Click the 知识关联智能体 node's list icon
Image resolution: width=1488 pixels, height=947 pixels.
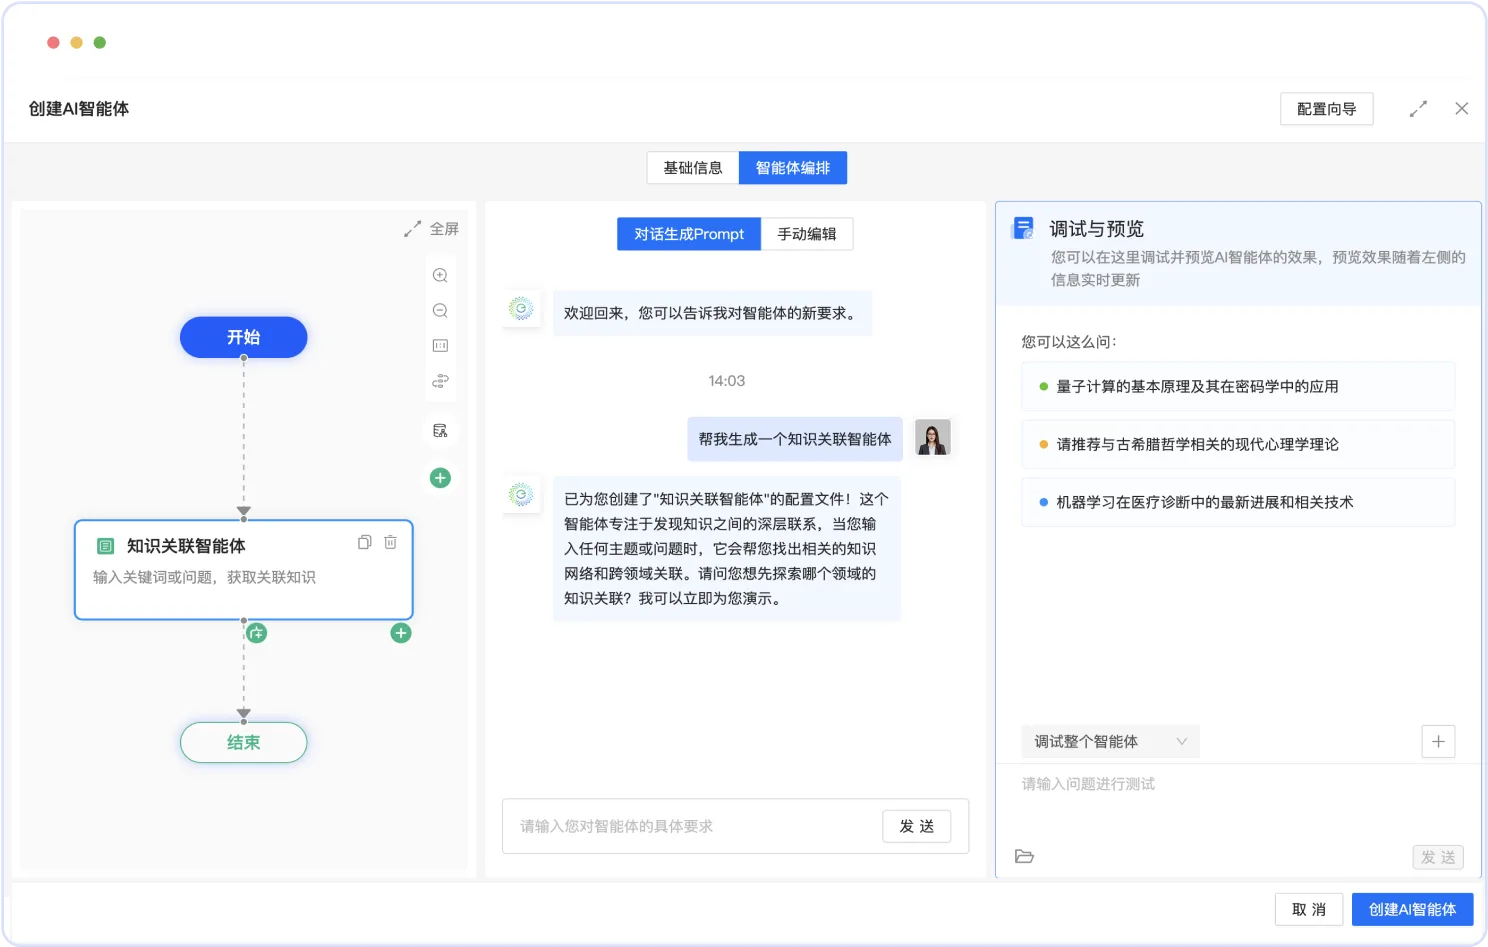105,546
